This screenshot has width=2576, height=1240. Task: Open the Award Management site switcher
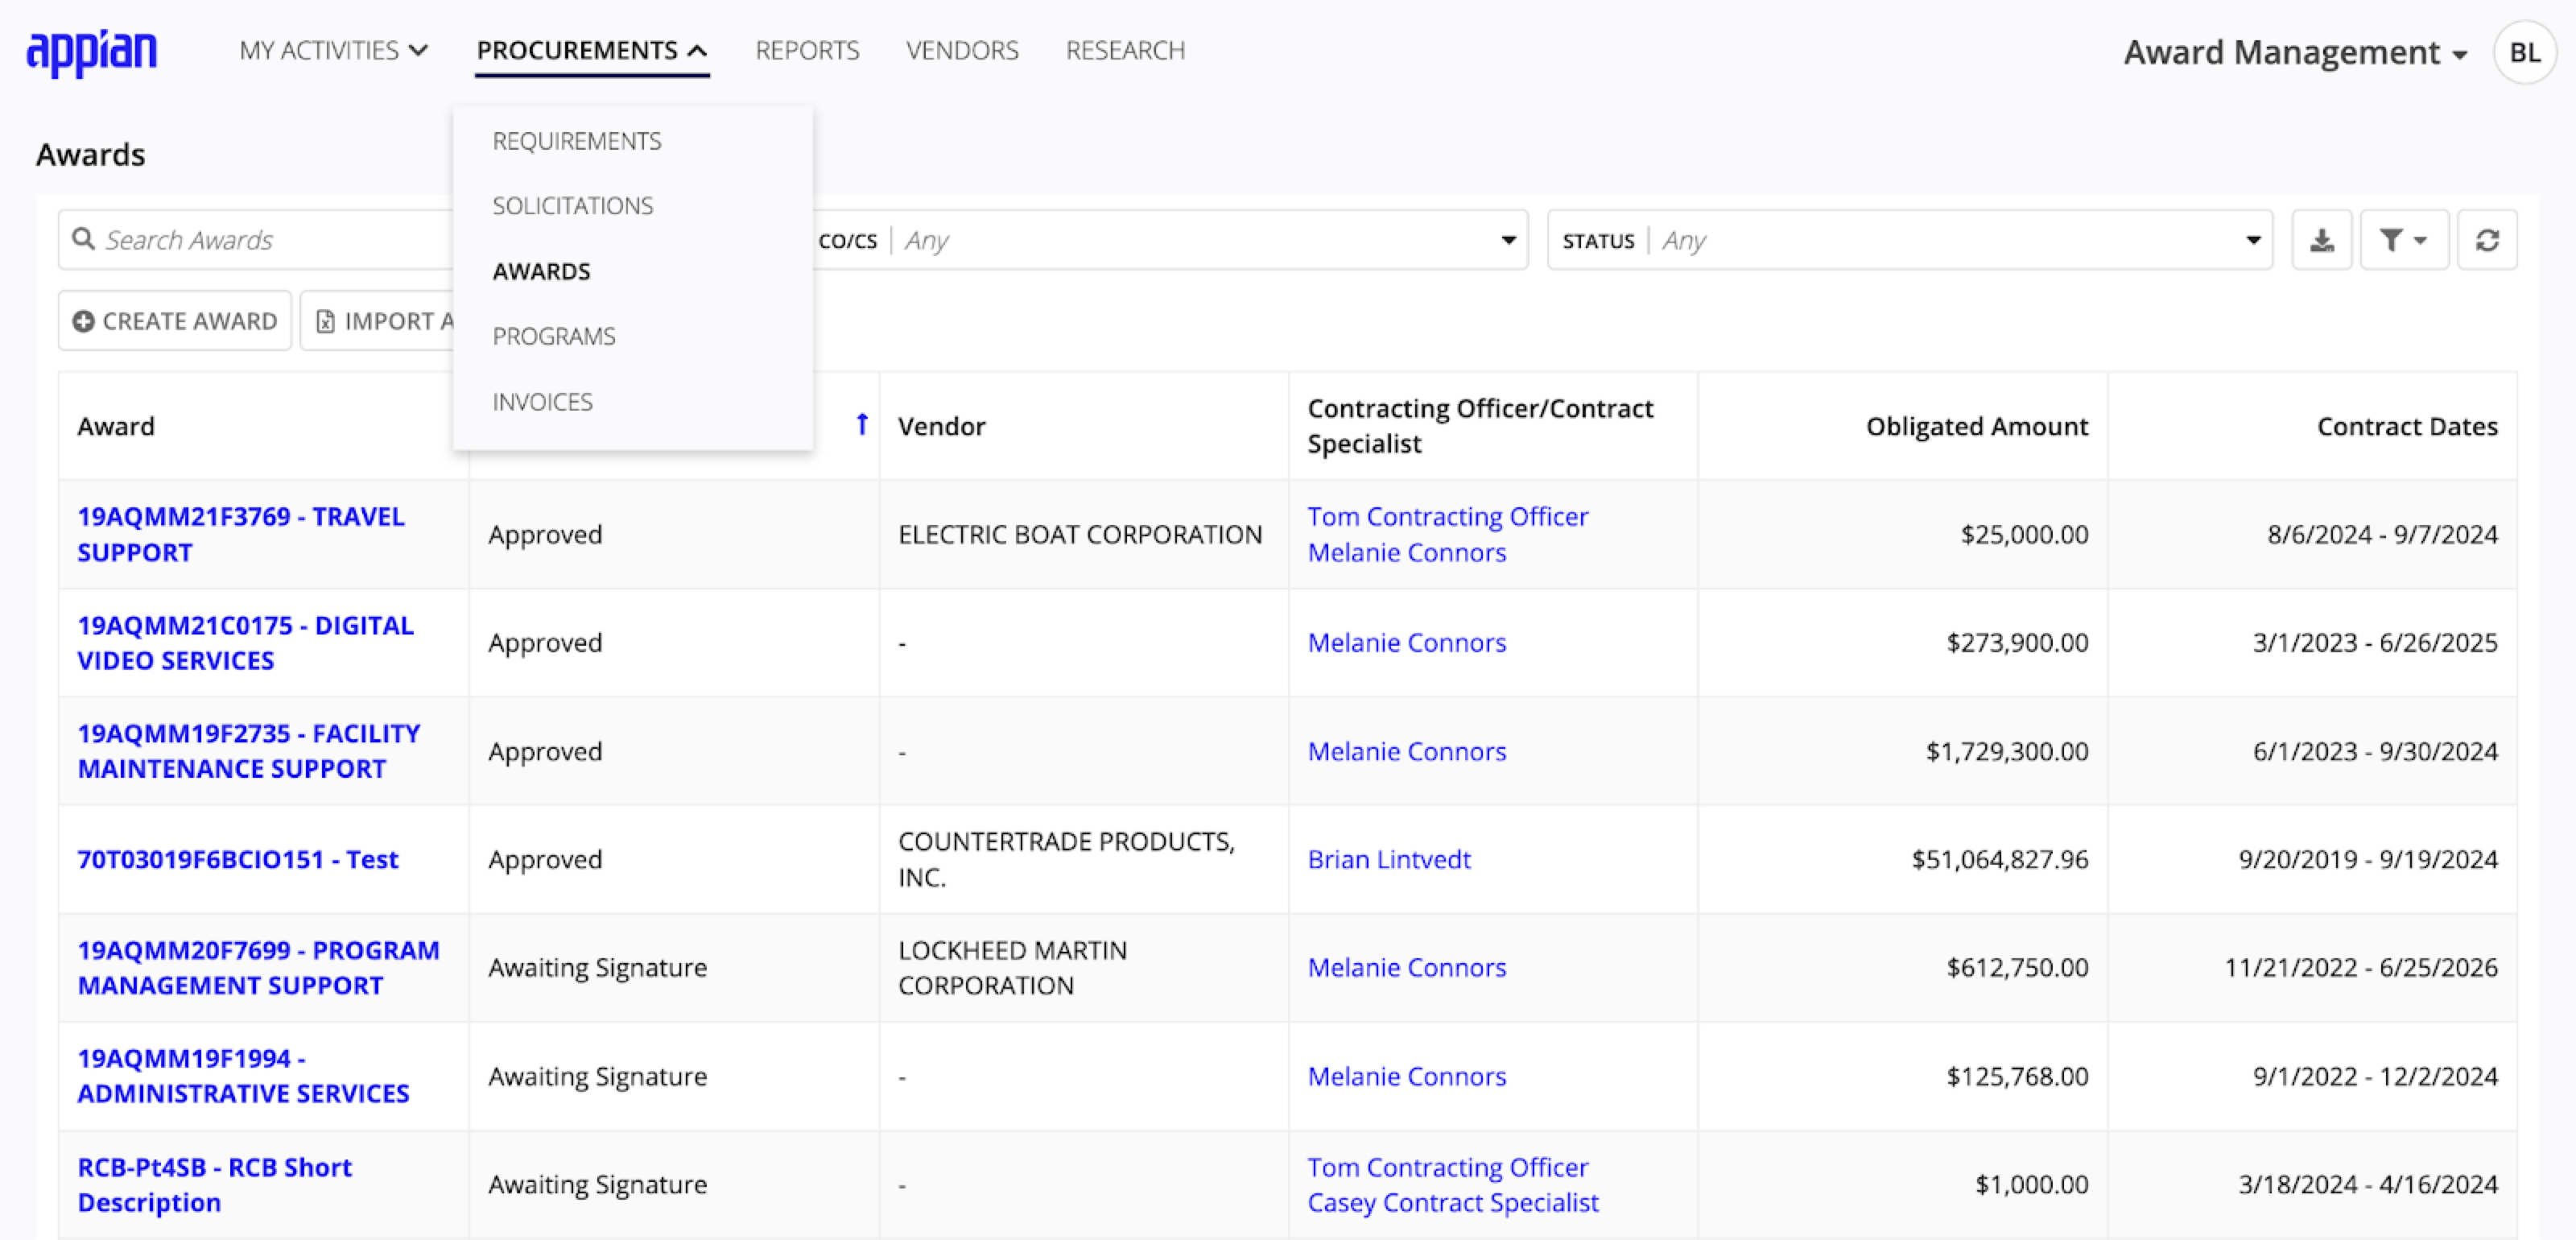(2295, 52)
